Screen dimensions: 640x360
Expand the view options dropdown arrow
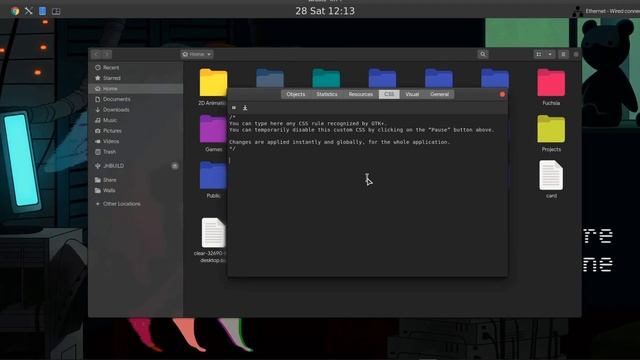coord(550,54)
